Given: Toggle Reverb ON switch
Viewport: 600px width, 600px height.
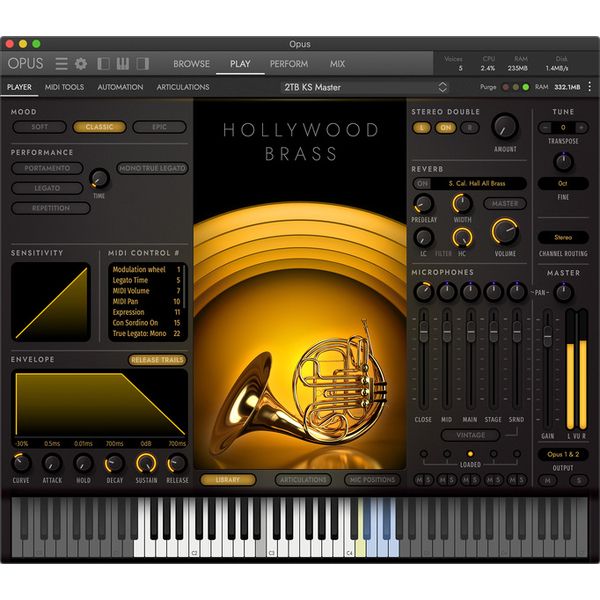Looking at the screenshot, I should click(x=422, y=184).
